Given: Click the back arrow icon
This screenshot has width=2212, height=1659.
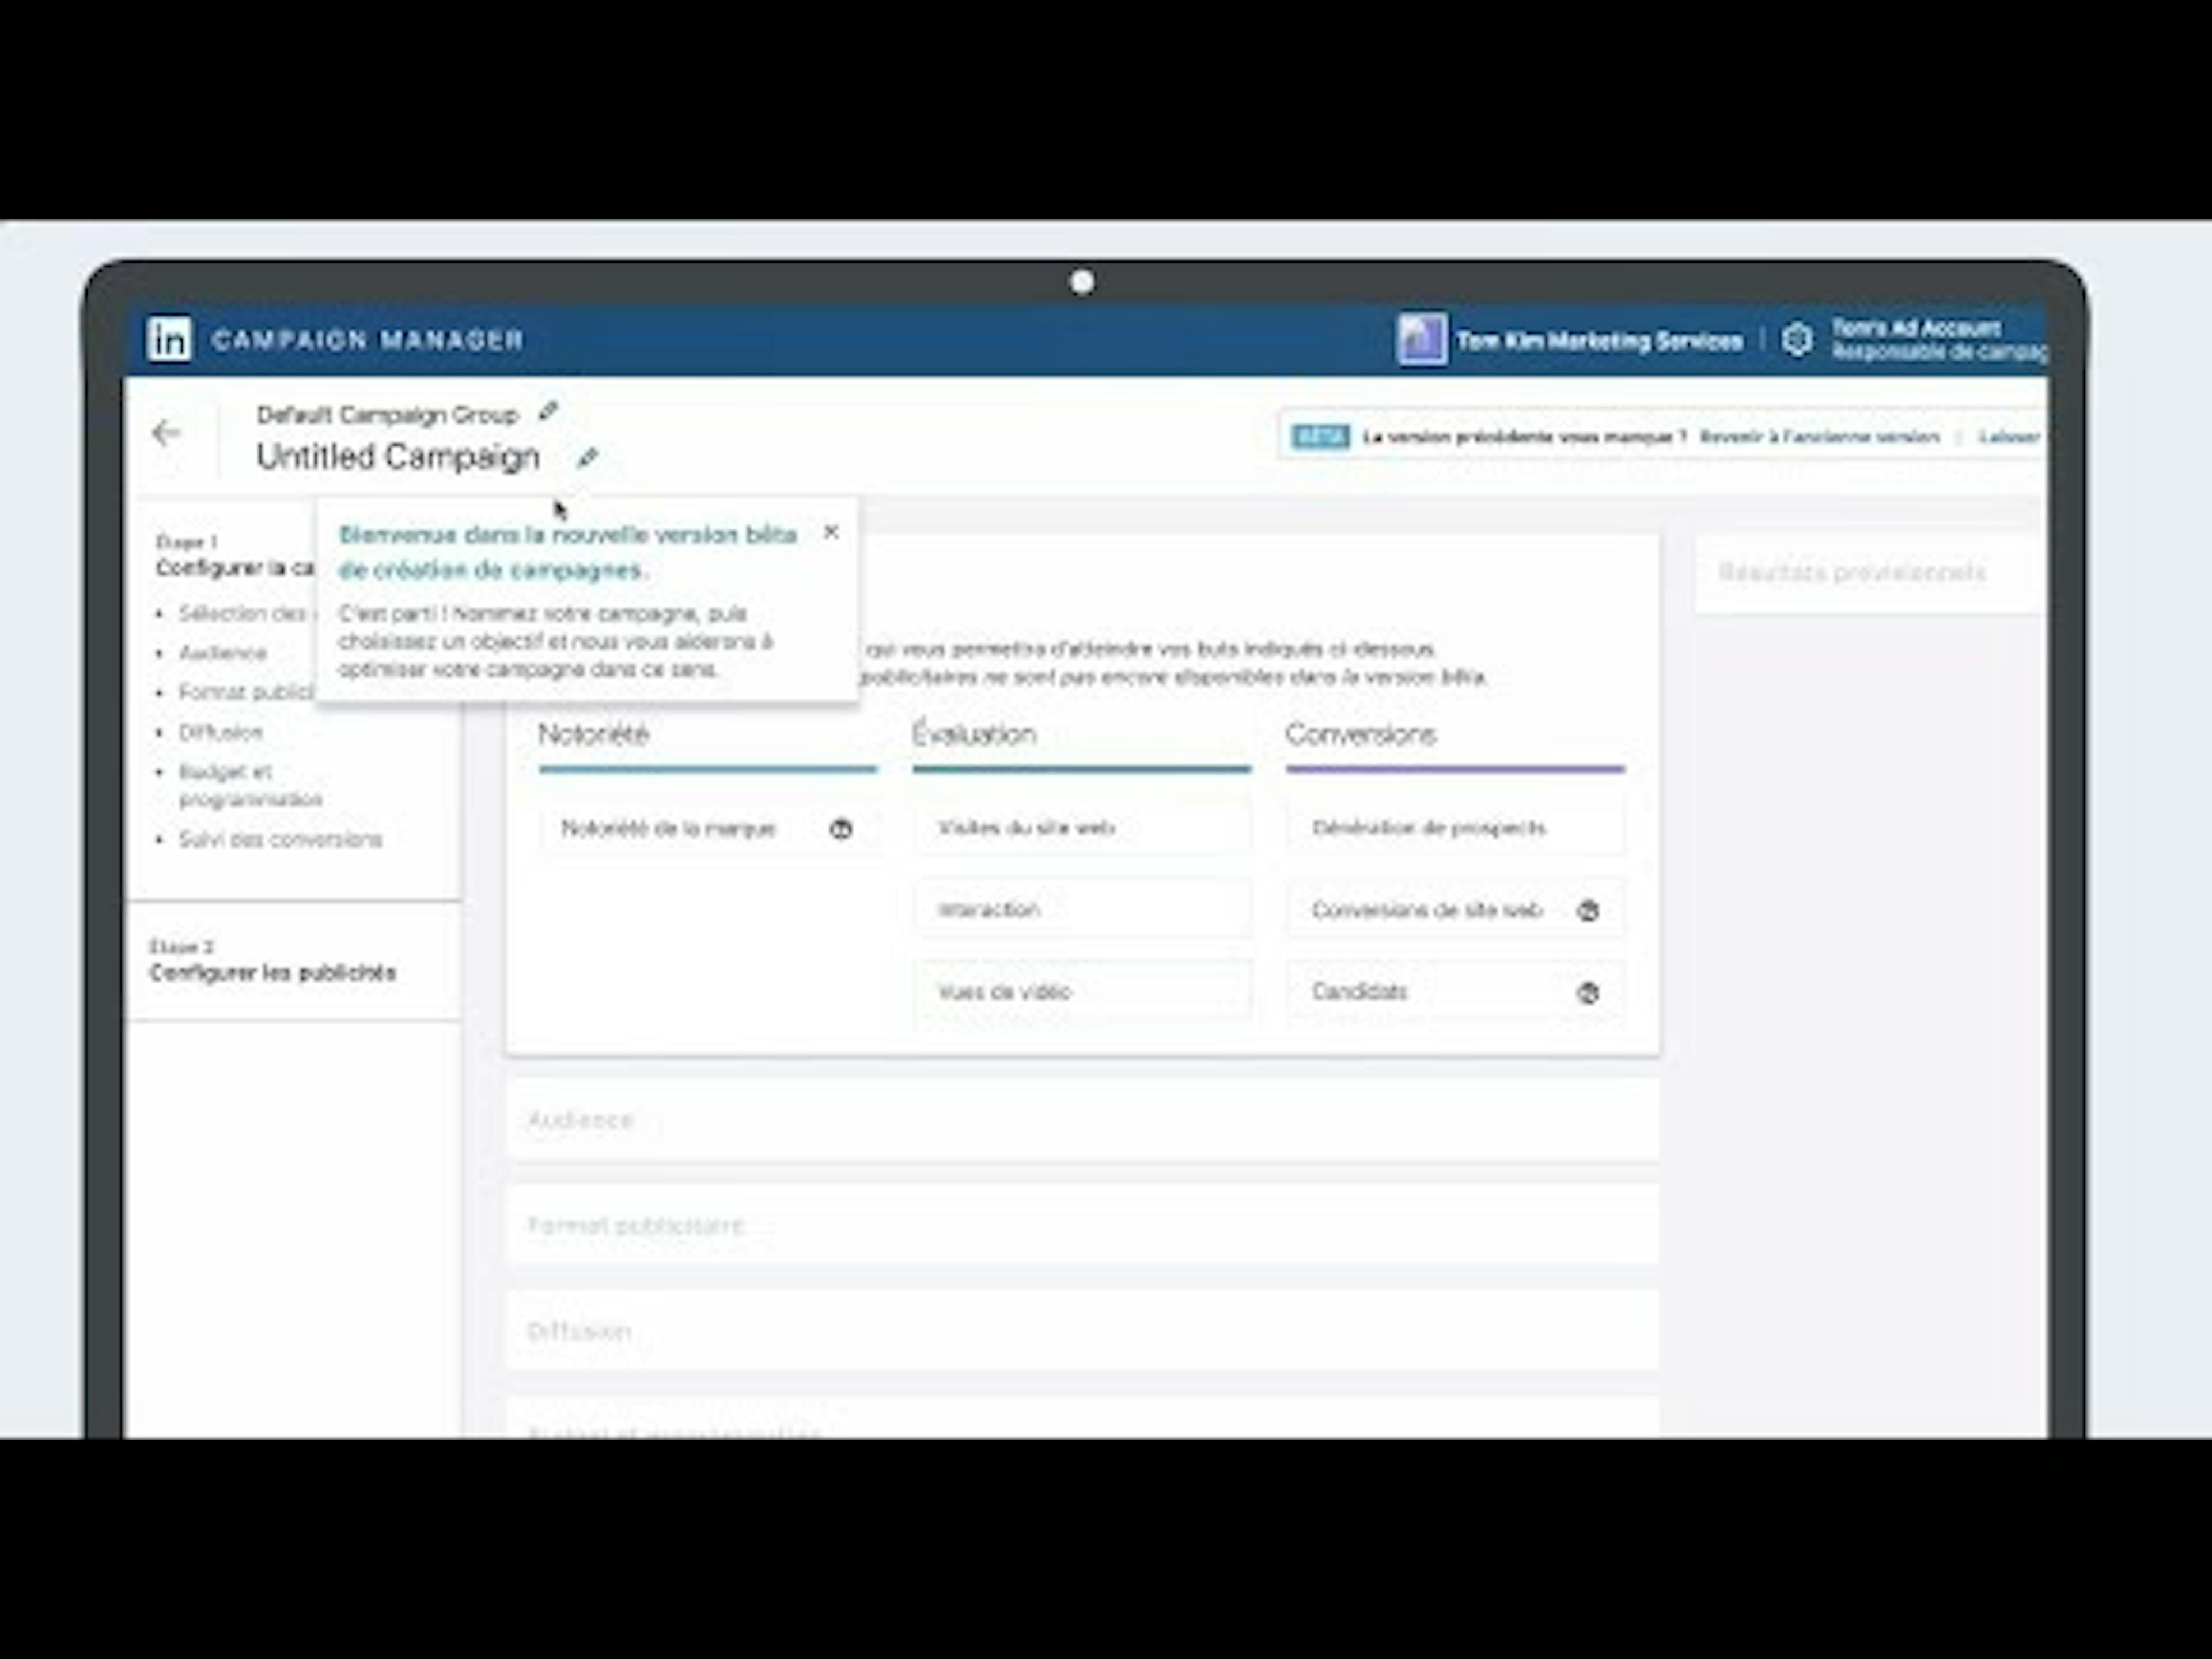Looking at the screenshot, I should [x=166, y=433].
